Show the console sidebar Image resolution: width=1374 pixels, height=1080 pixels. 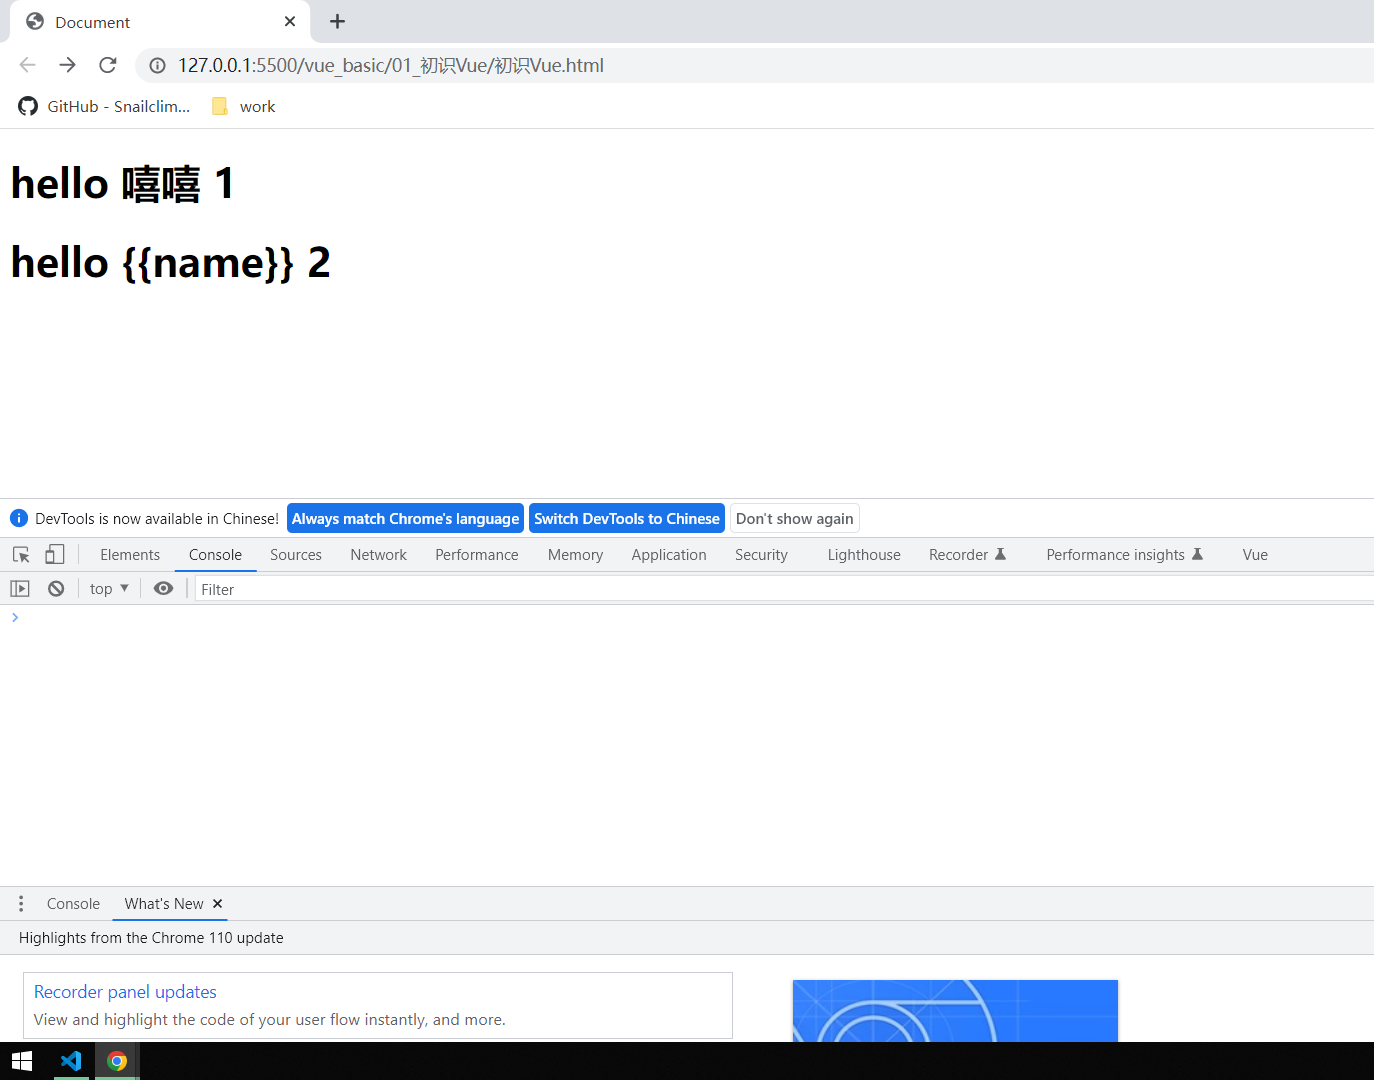click(20, 589)
